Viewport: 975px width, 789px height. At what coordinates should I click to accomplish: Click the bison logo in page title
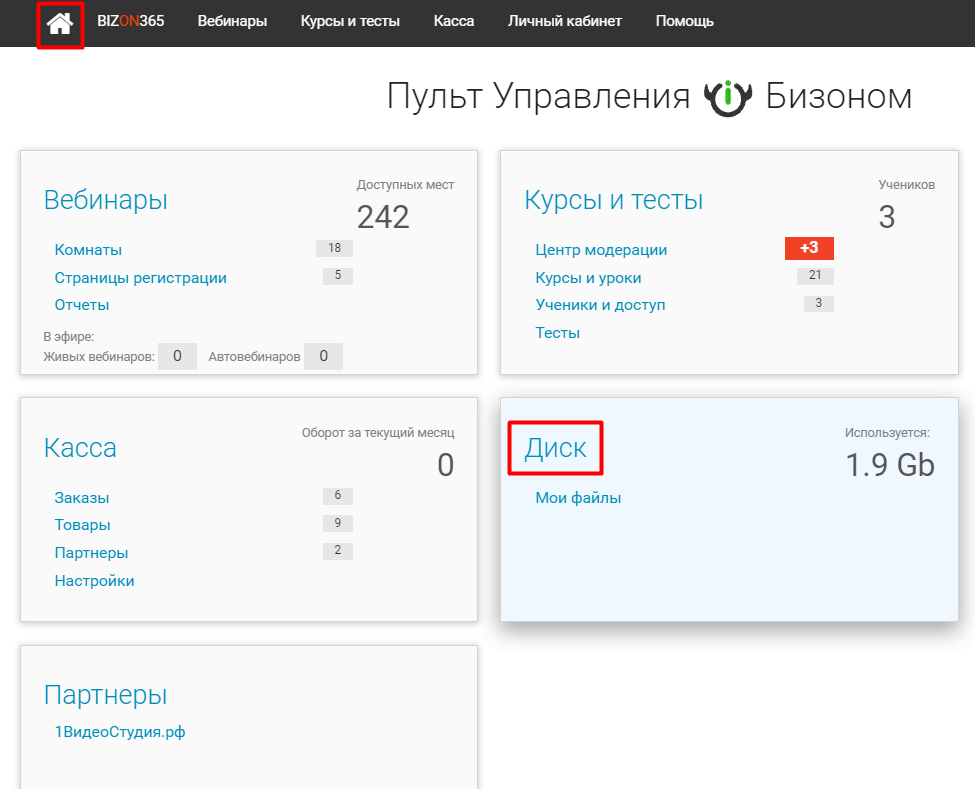pyautogui.click(x=727, y=98)
